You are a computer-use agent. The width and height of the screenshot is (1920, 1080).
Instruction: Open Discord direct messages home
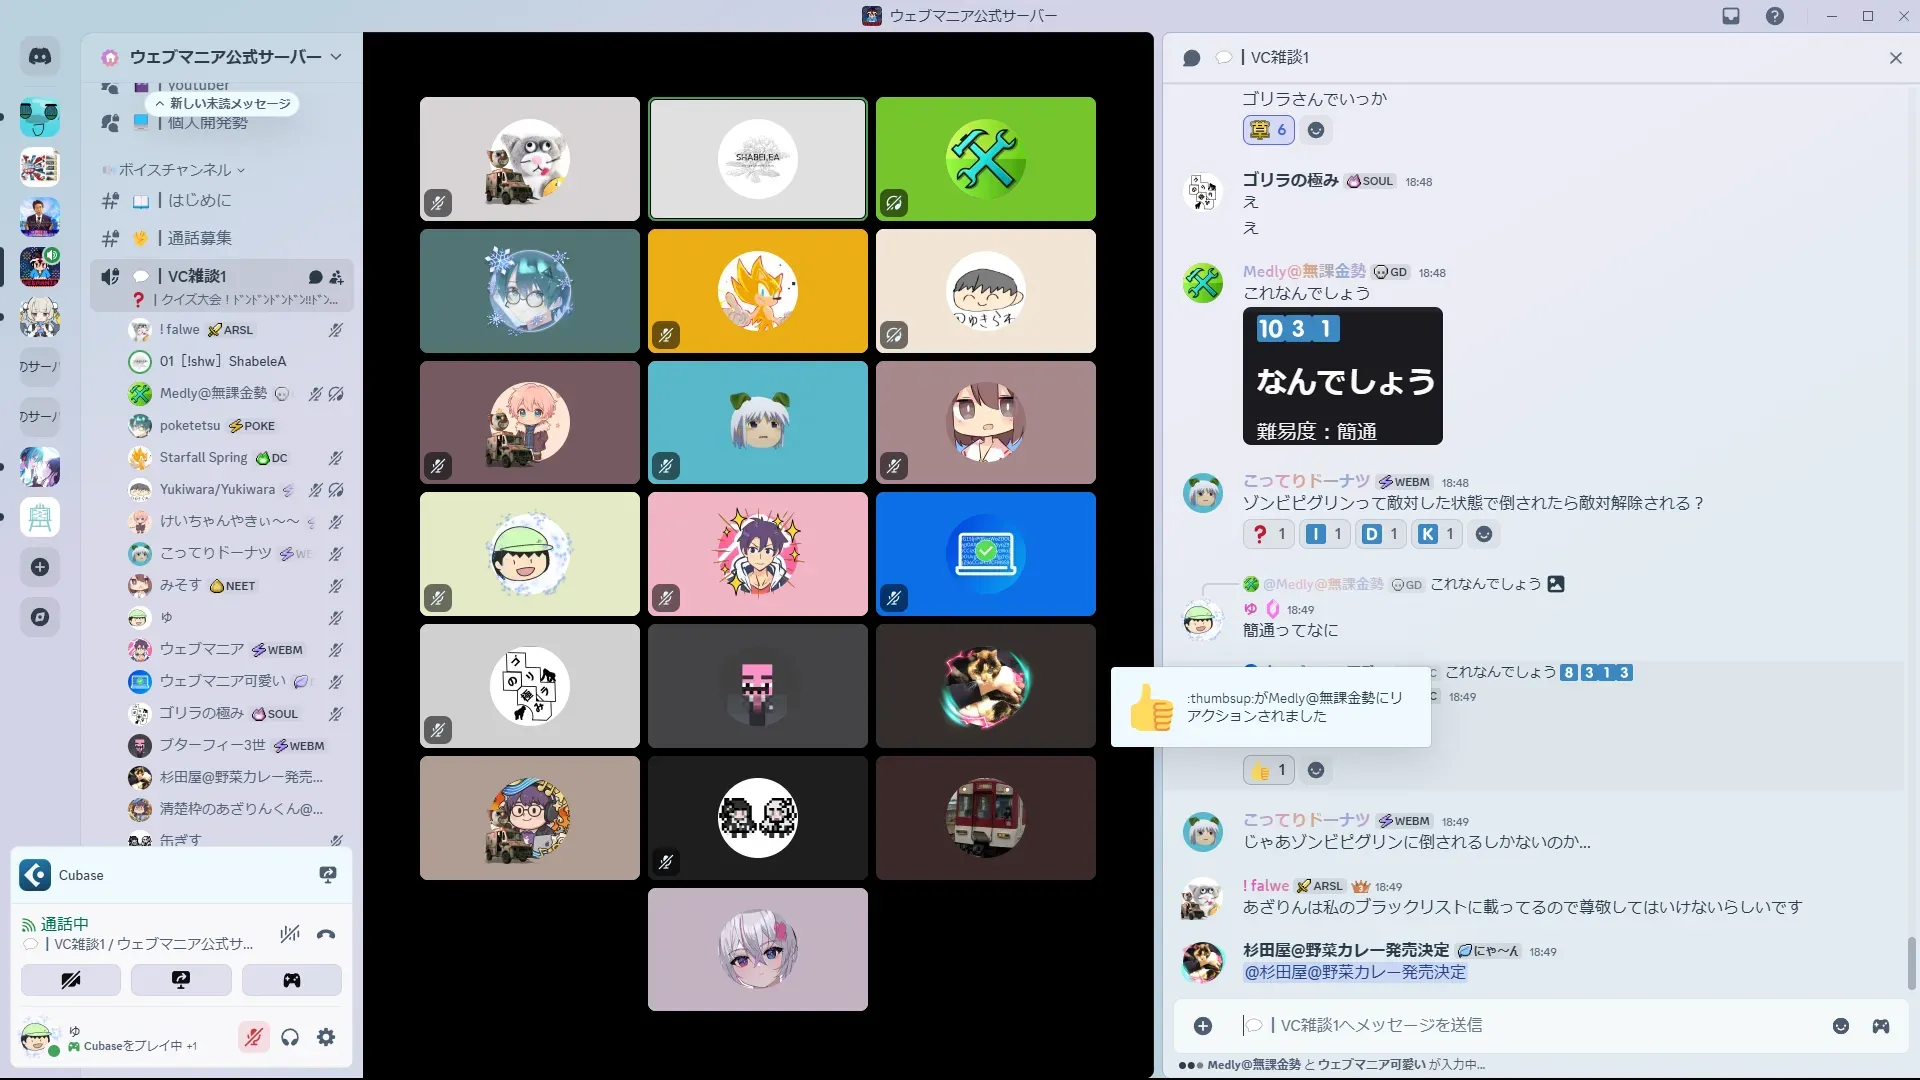(40, 57)
